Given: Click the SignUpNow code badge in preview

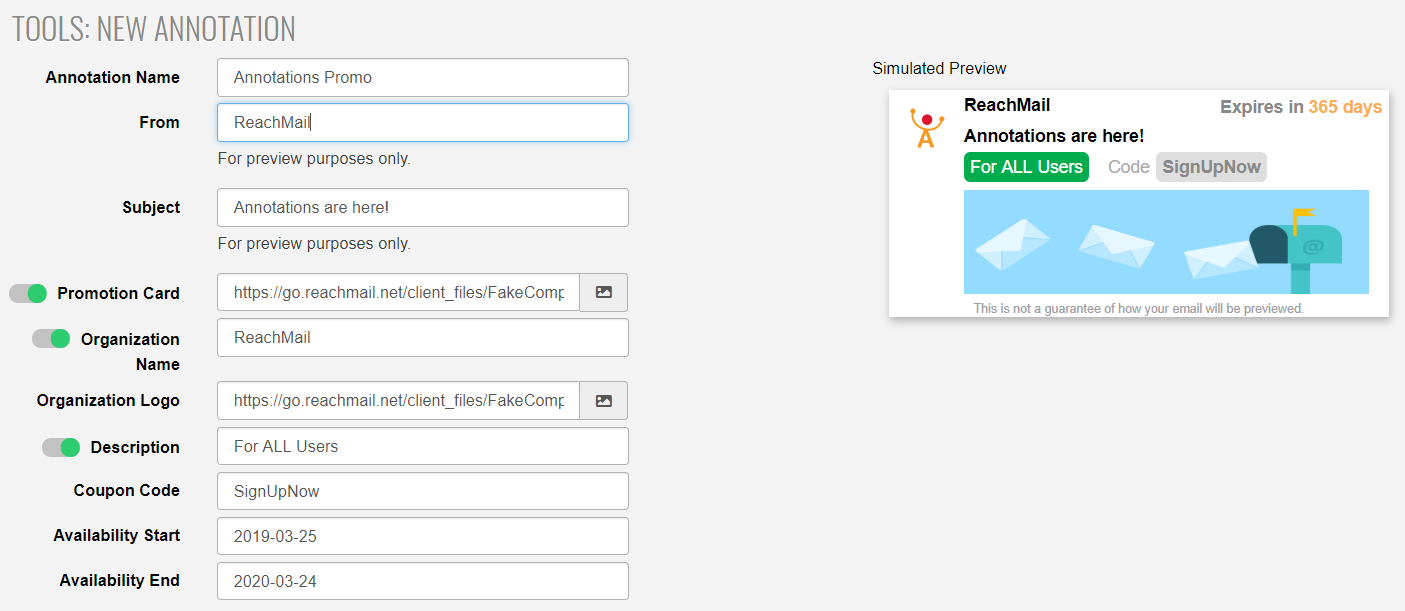Looking at the screenshot, I should pyautogui.click(x=1211, y=167).
